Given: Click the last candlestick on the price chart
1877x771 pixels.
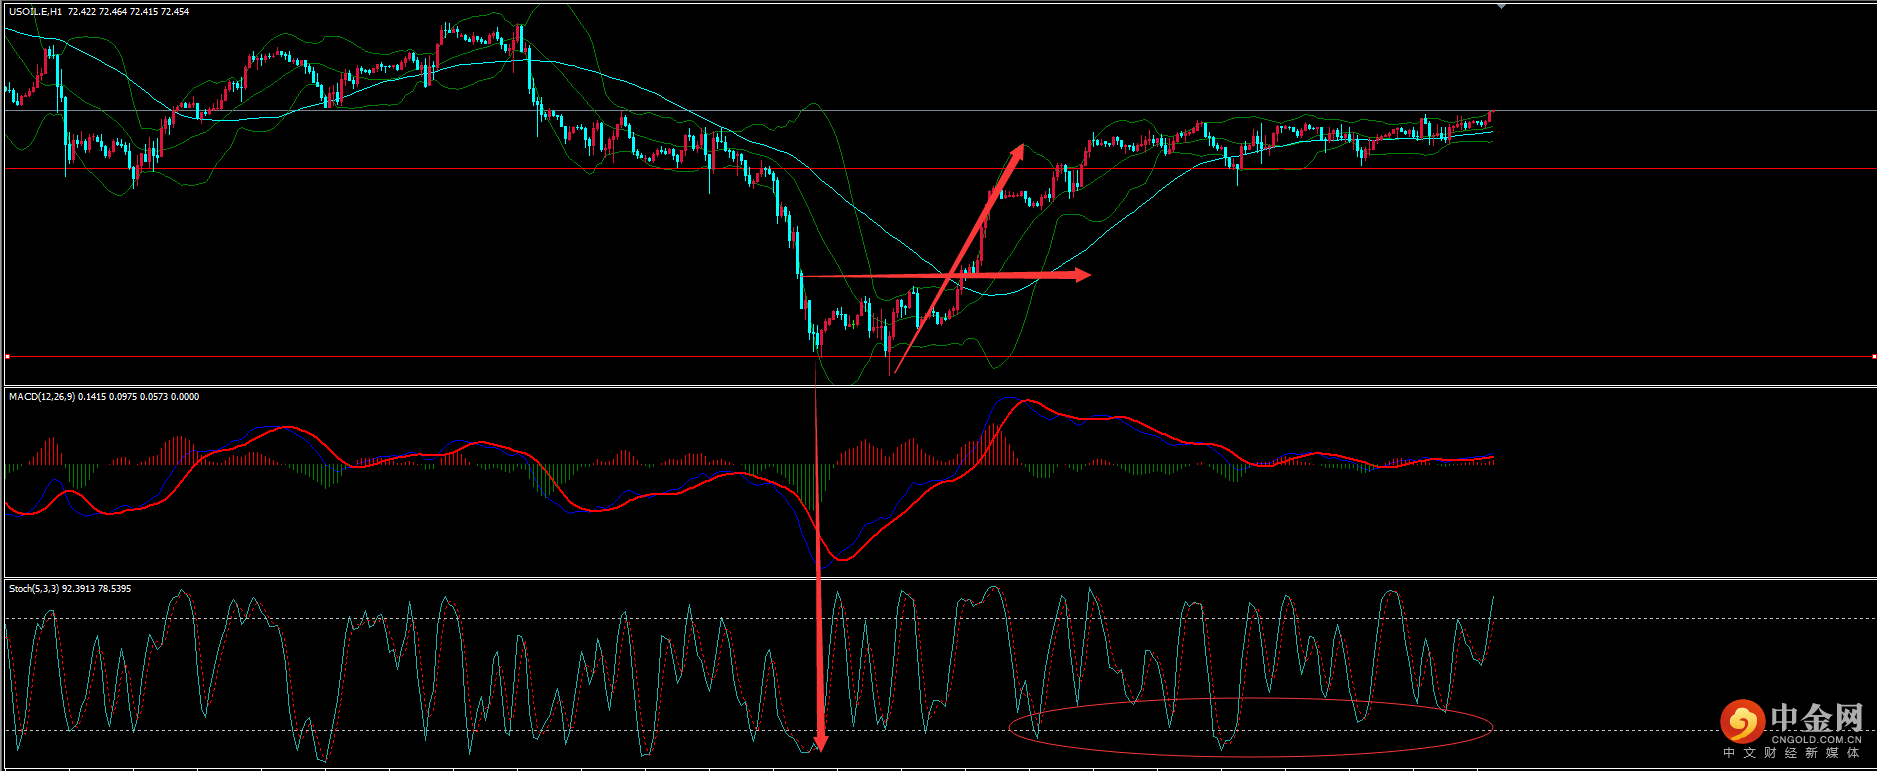Looking at the screenshot, I should (x=1490, y=116).
